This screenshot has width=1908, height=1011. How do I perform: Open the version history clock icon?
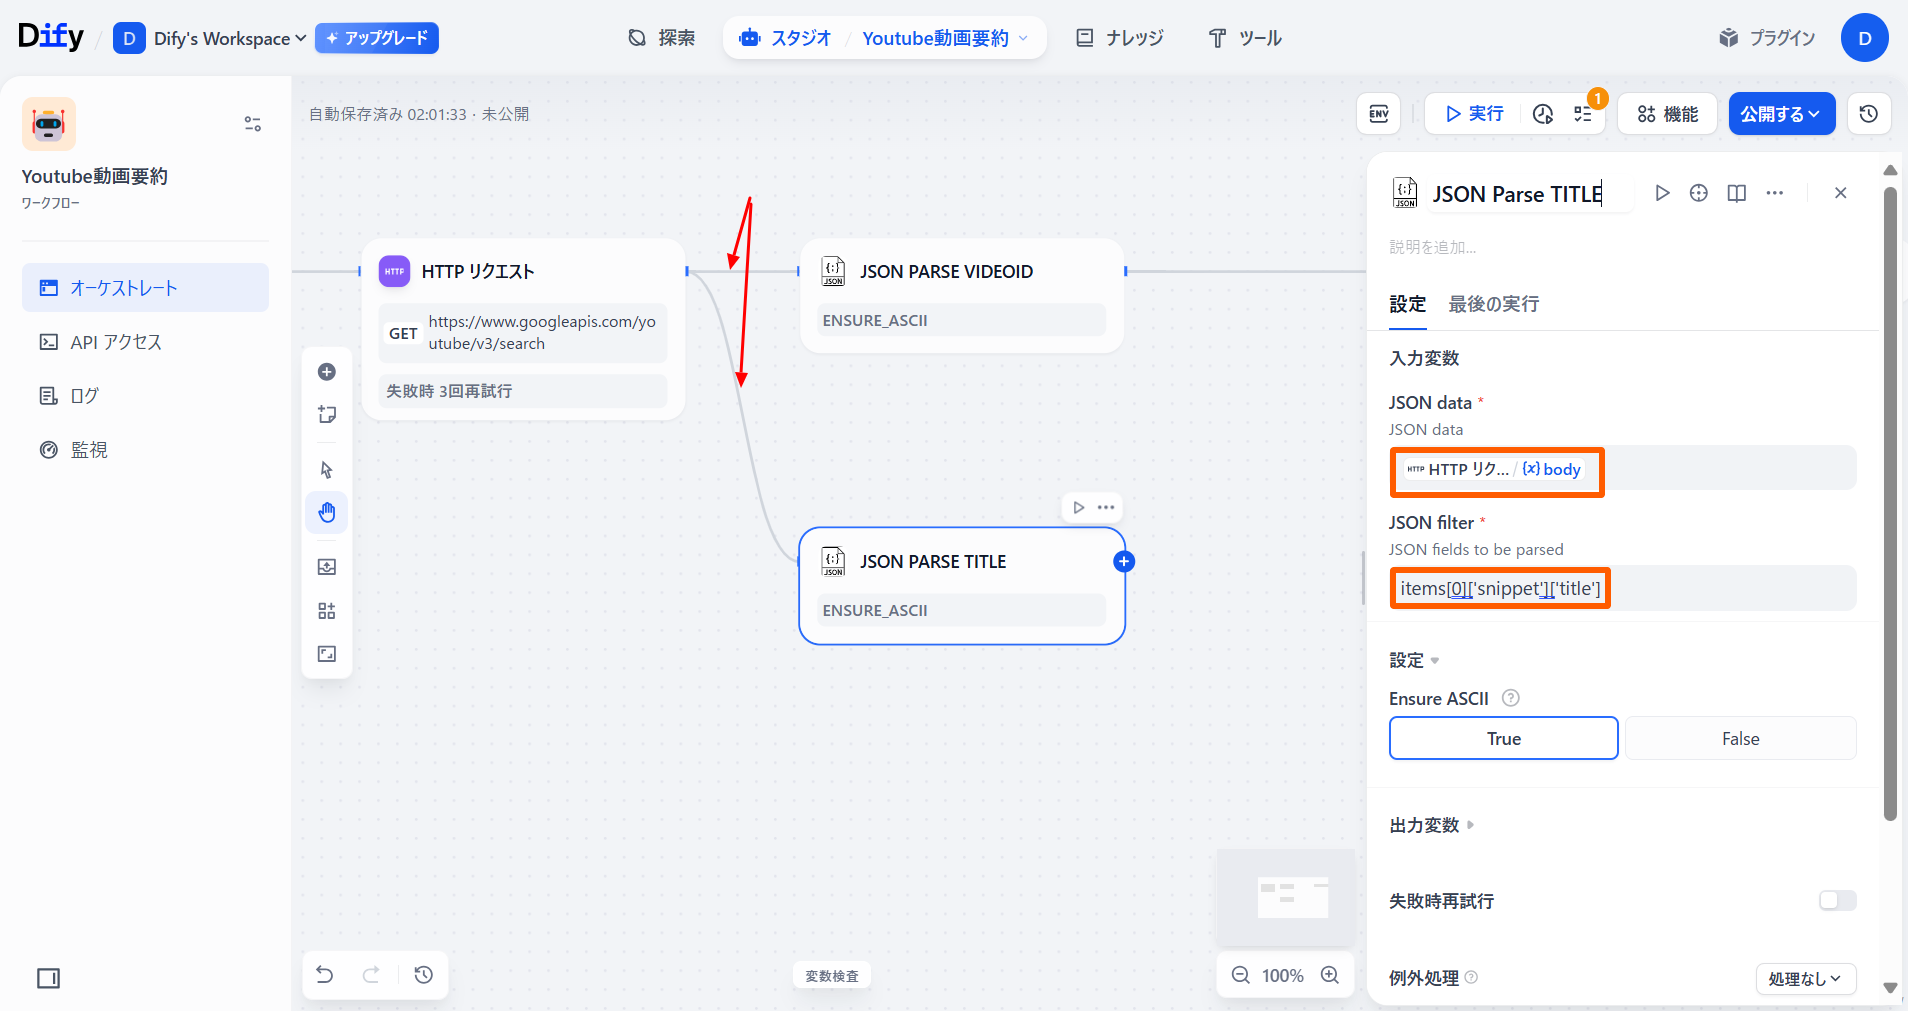pyautogui.click(x=1868, y=114)
